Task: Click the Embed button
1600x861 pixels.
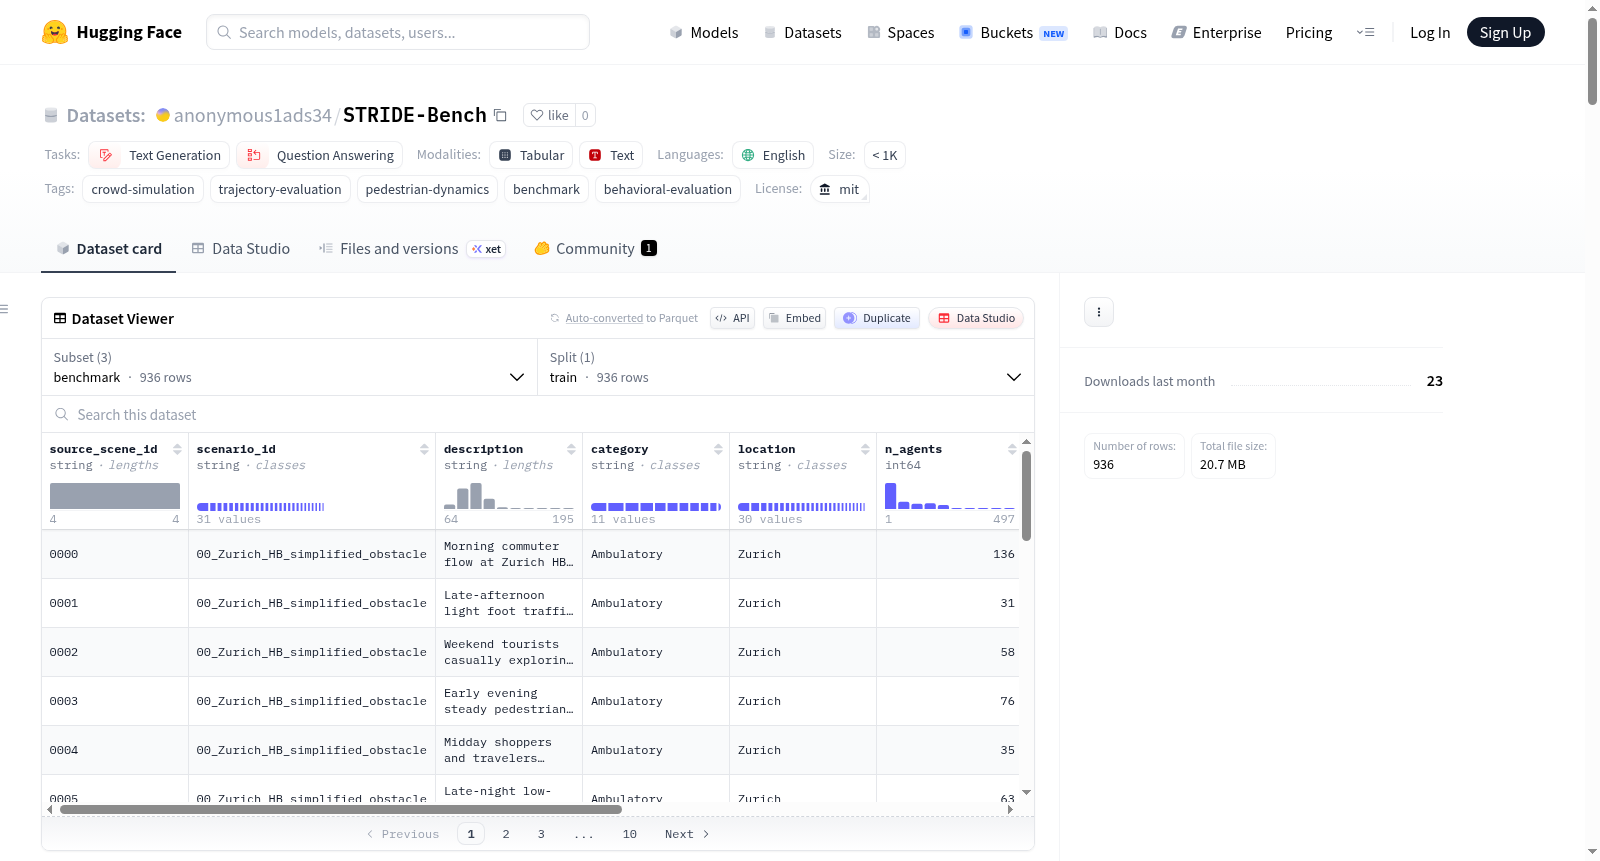Action: tap(795, 318)
